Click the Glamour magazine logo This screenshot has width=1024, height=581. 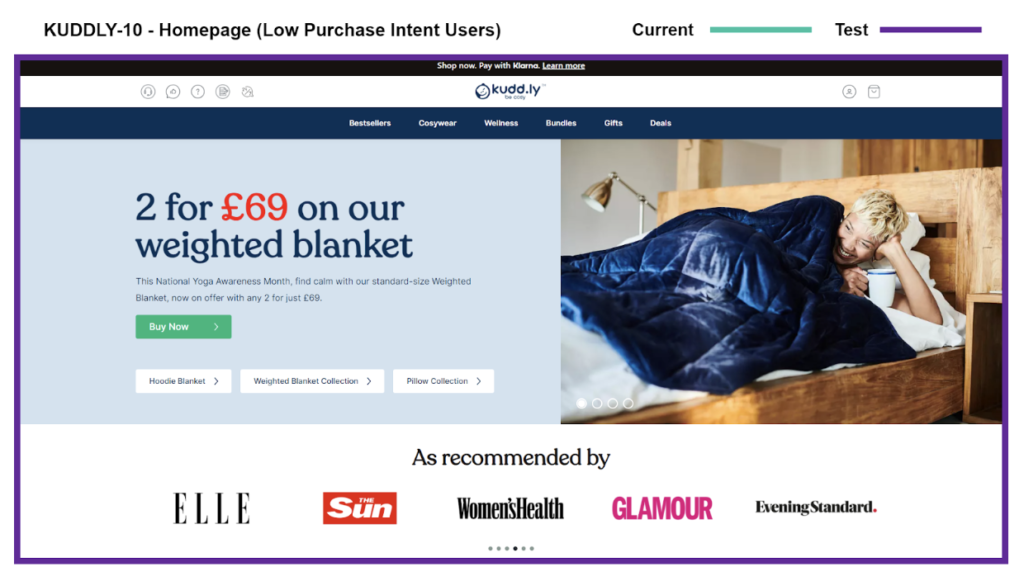(662, 509)
